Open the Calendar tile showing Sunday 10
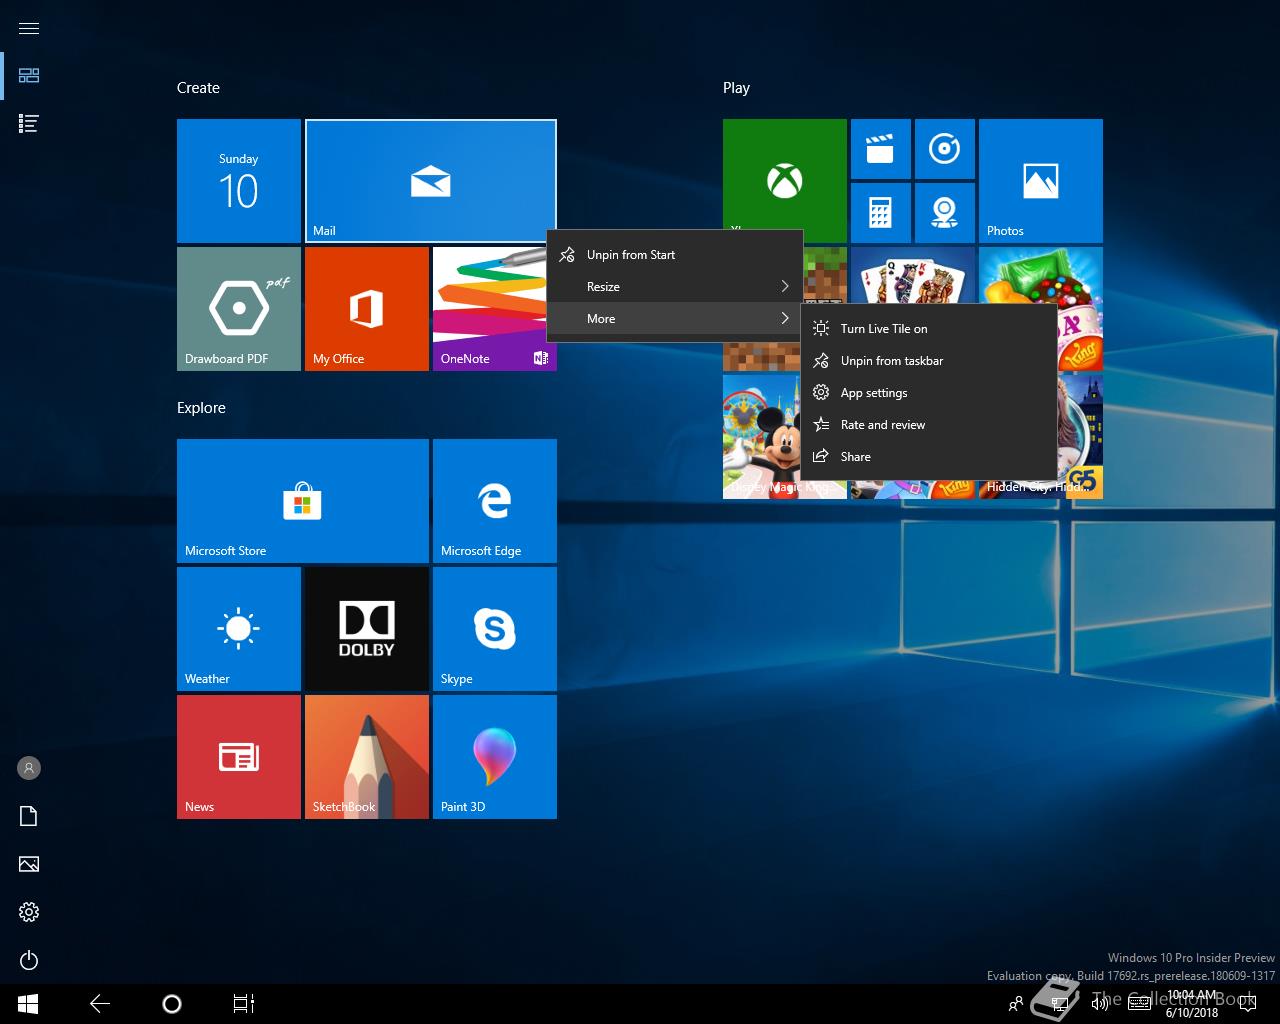Viewport: 1280px width, 1024px height. tap(239, 181)
